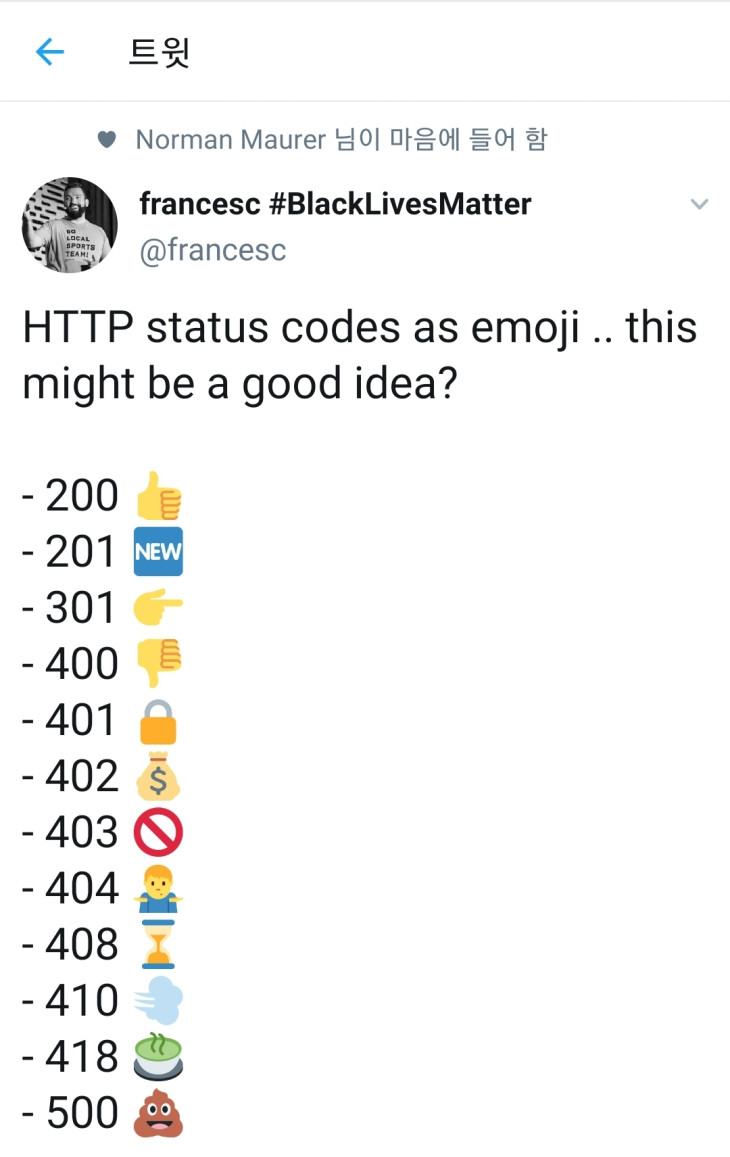This screenshot has height=1157, width=730.
Task: Click the shrugging person emoji beside 404
Action: 158,887
